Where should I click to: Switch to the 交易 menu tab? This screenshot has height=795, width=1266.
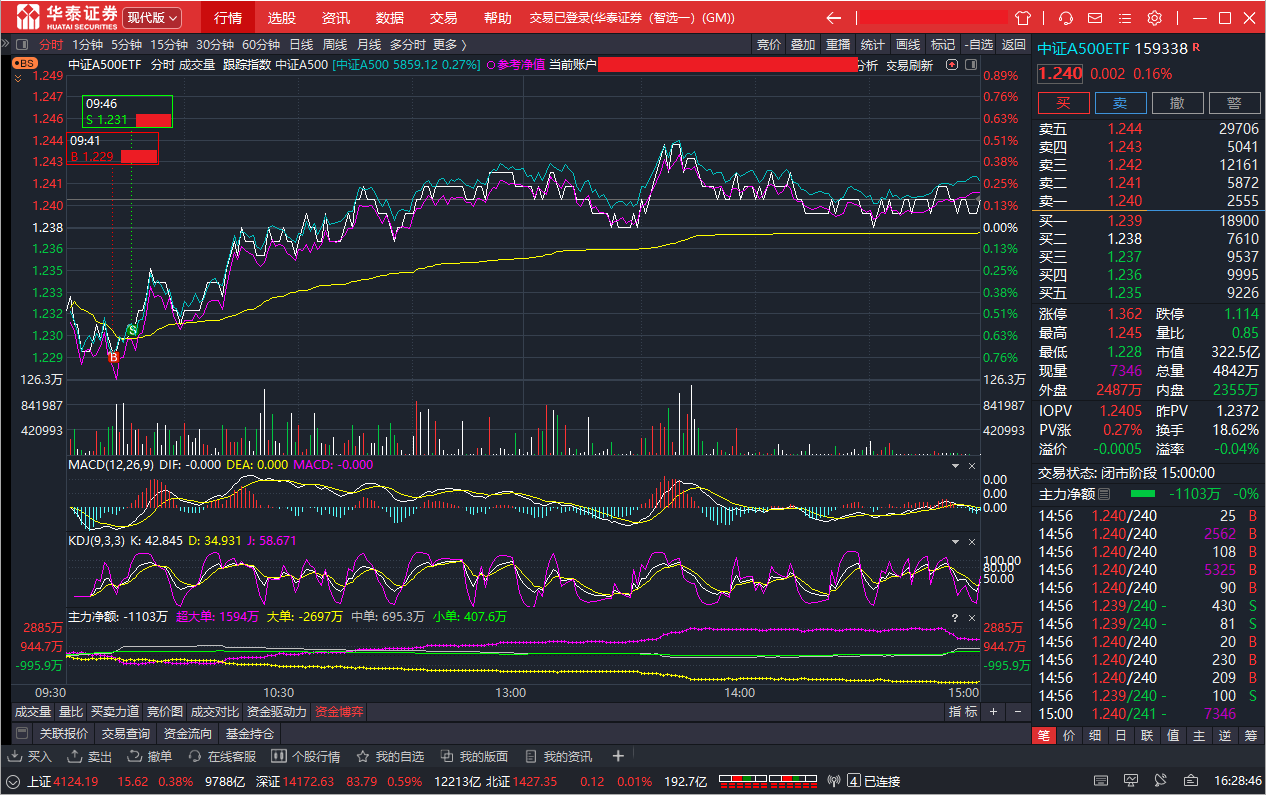pyautogui.click(x=443, y=18)
